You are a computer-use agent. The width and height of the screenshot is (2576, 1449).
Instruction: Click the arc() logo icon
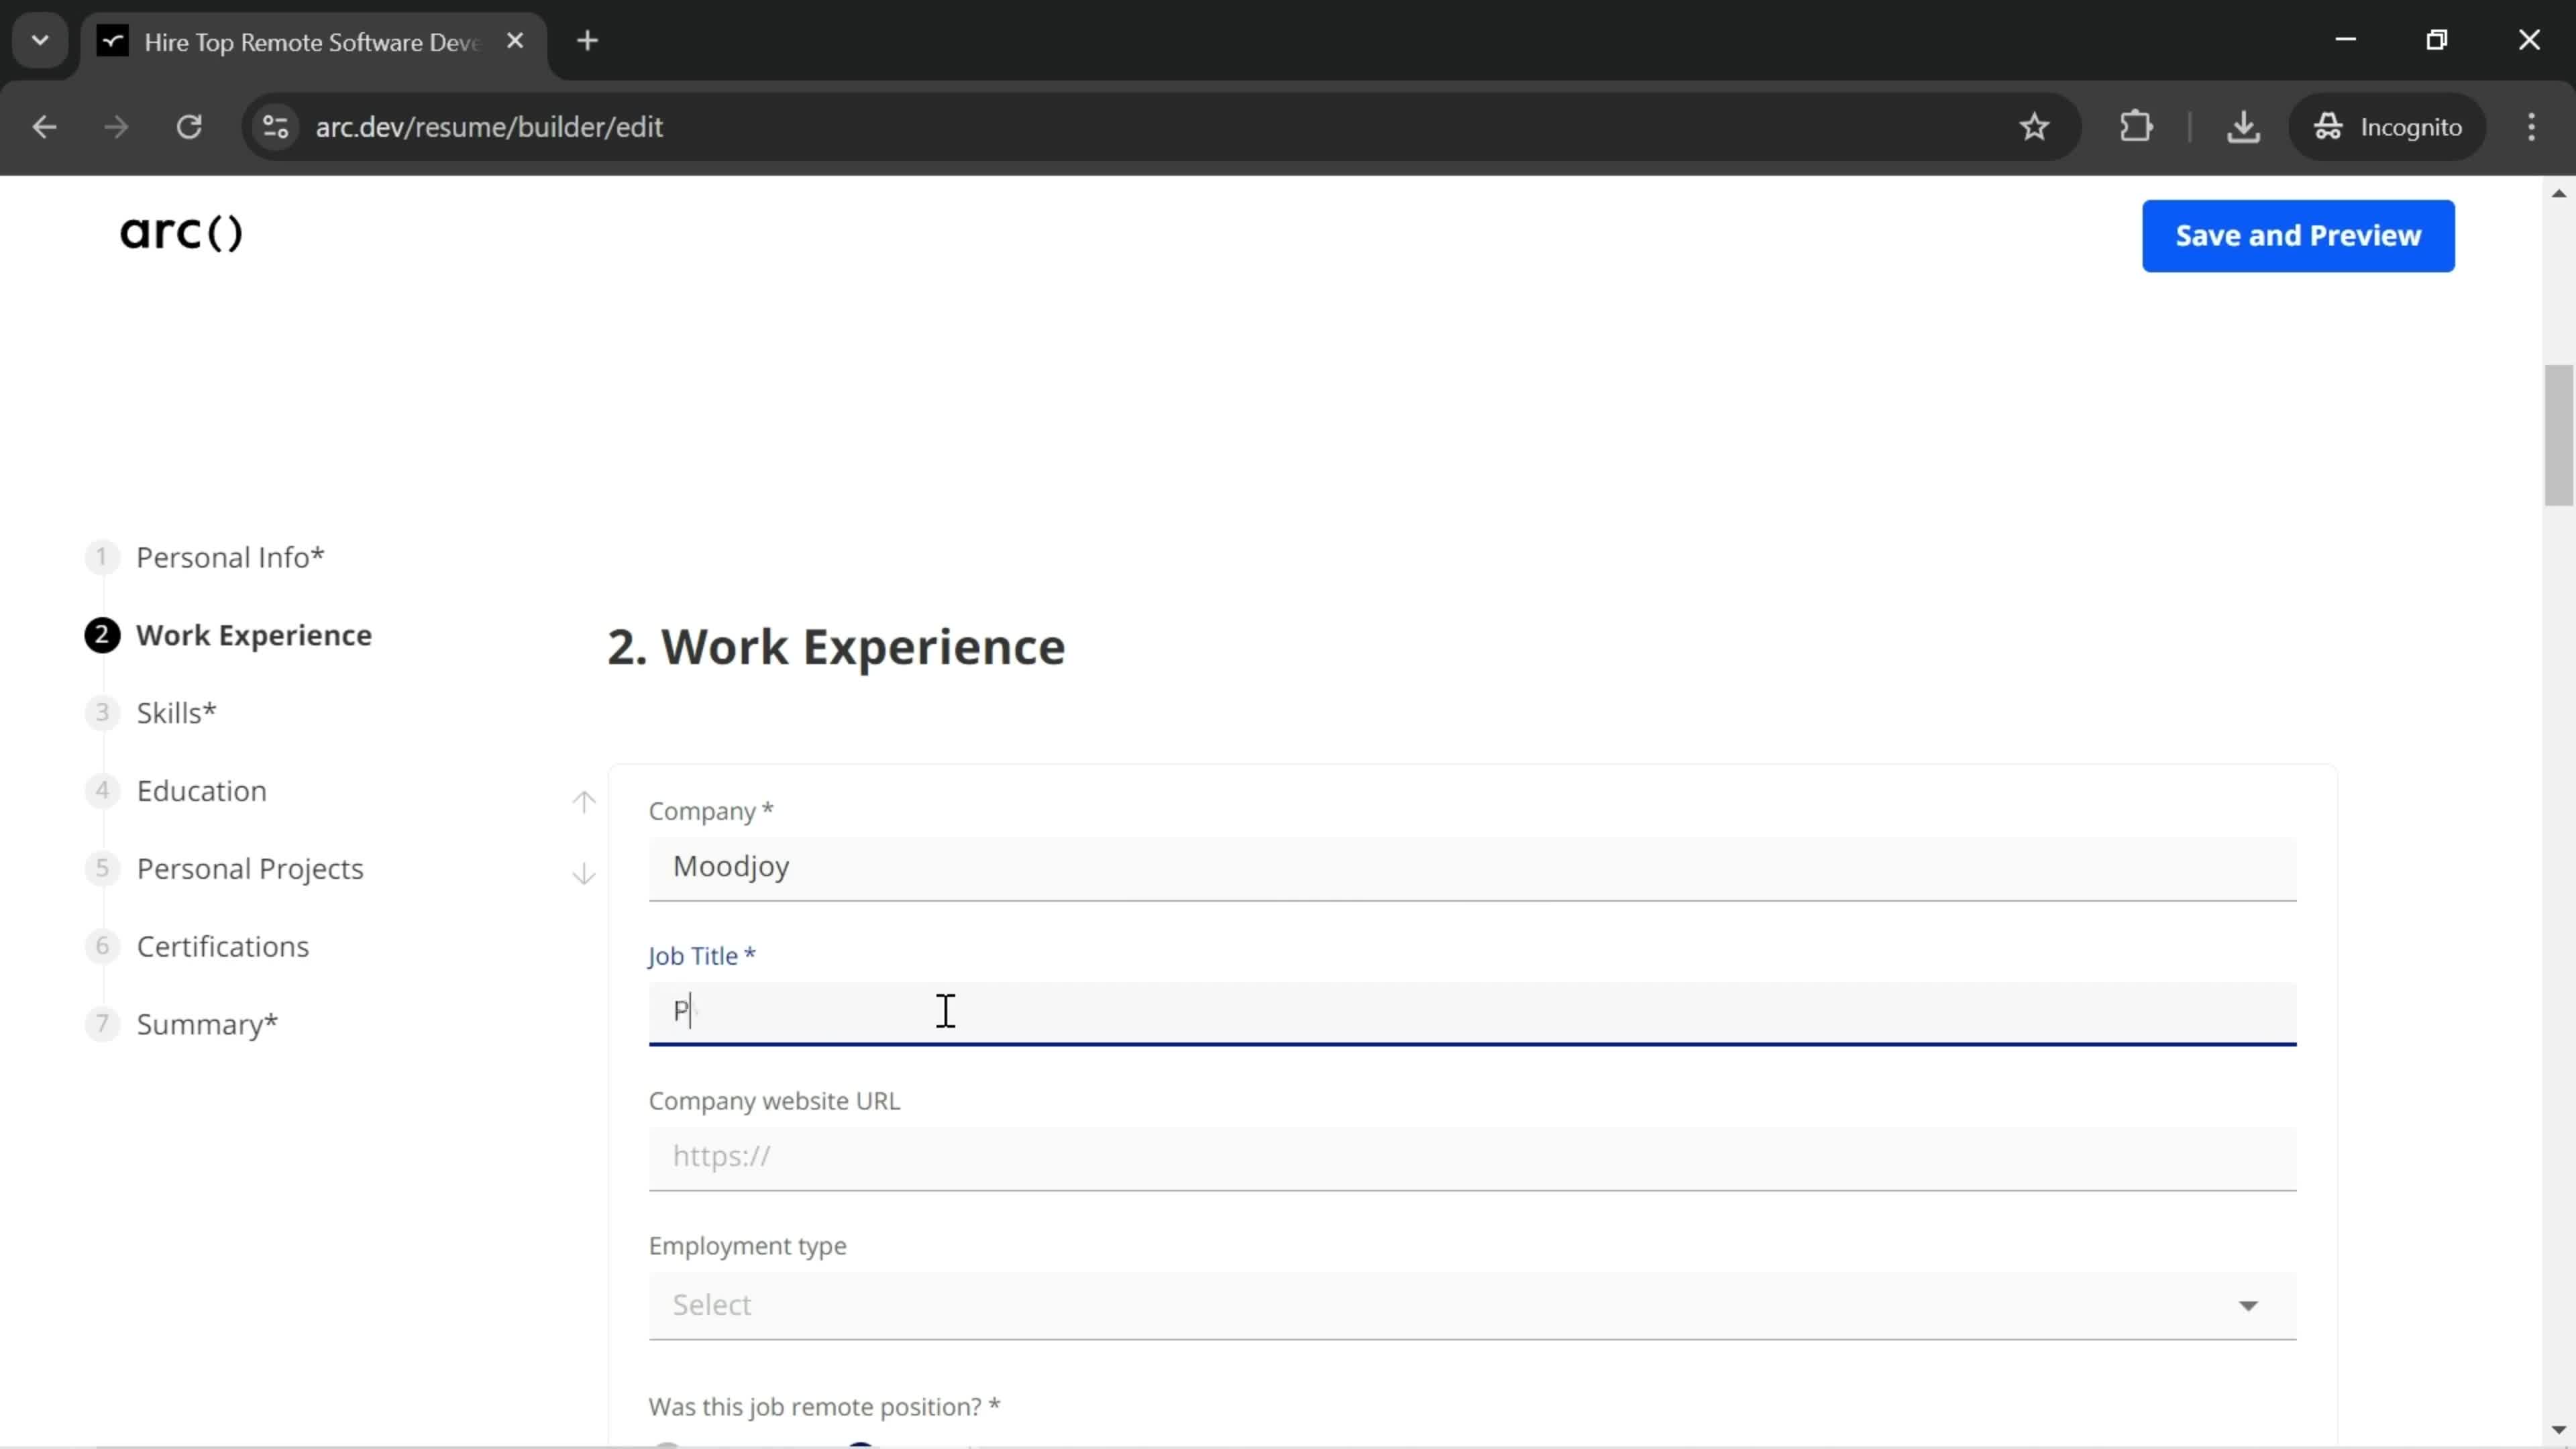(182, 231)
